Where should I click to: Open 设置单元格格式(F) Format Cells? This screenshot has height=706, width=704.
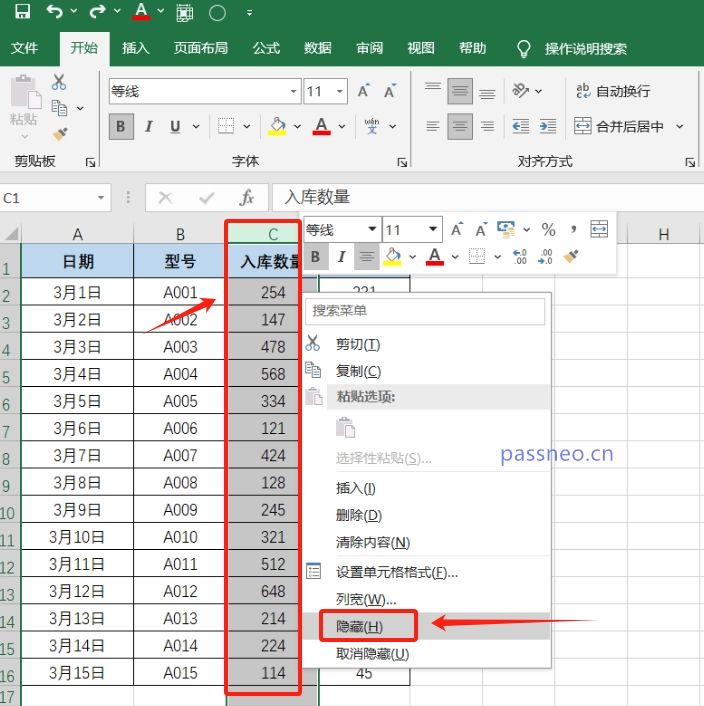426,572
